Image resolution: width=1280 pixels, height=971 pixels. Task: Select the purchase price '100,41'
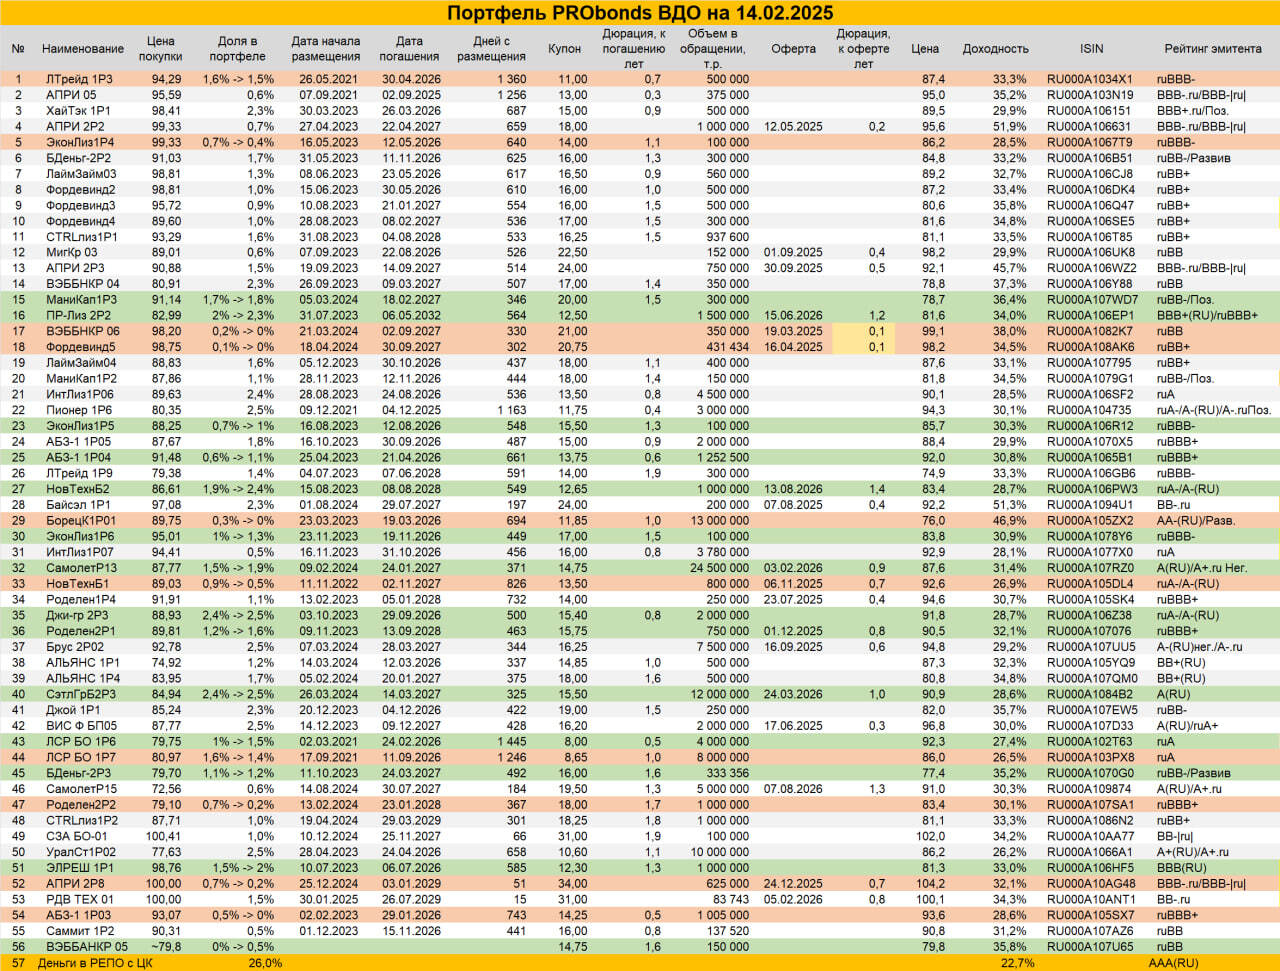pos(164,837)
